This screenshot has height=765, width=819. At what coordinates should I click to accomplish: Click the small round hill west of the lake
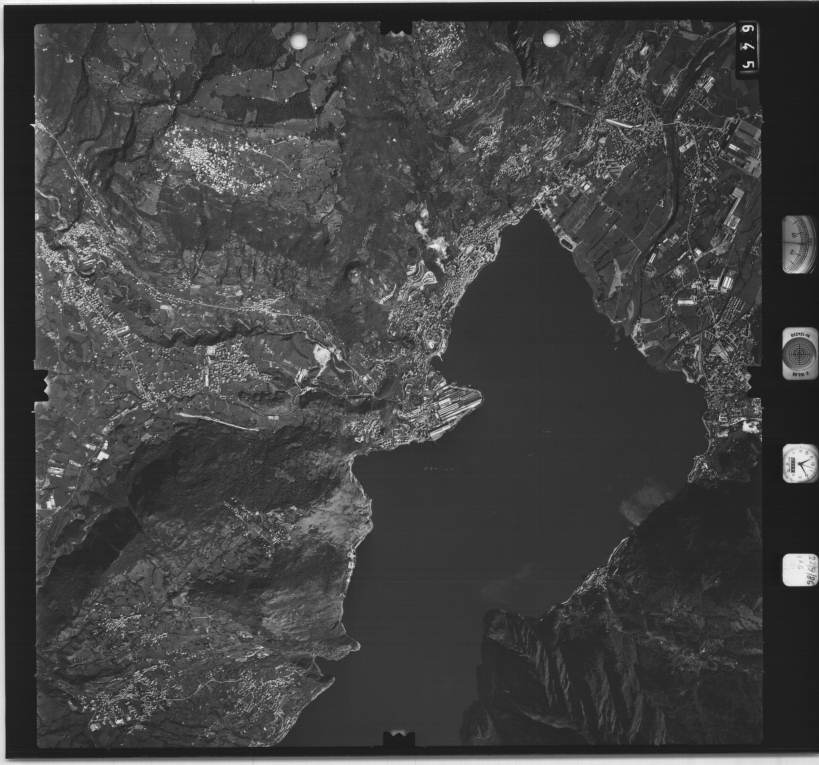pyautogui.click(x=354, y=271)
